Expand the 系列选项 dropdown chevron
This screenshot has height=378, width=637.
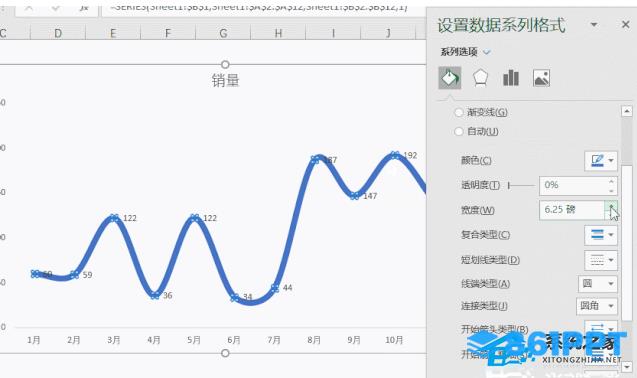[487, 52]
